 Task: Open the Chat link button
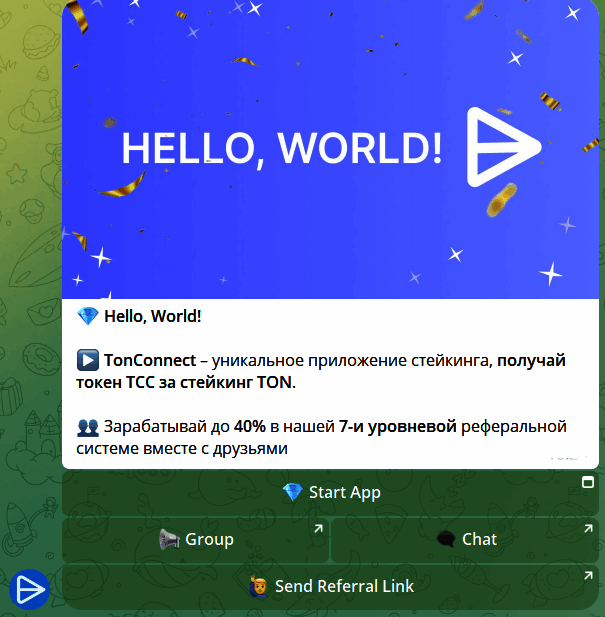click(465, 539)
